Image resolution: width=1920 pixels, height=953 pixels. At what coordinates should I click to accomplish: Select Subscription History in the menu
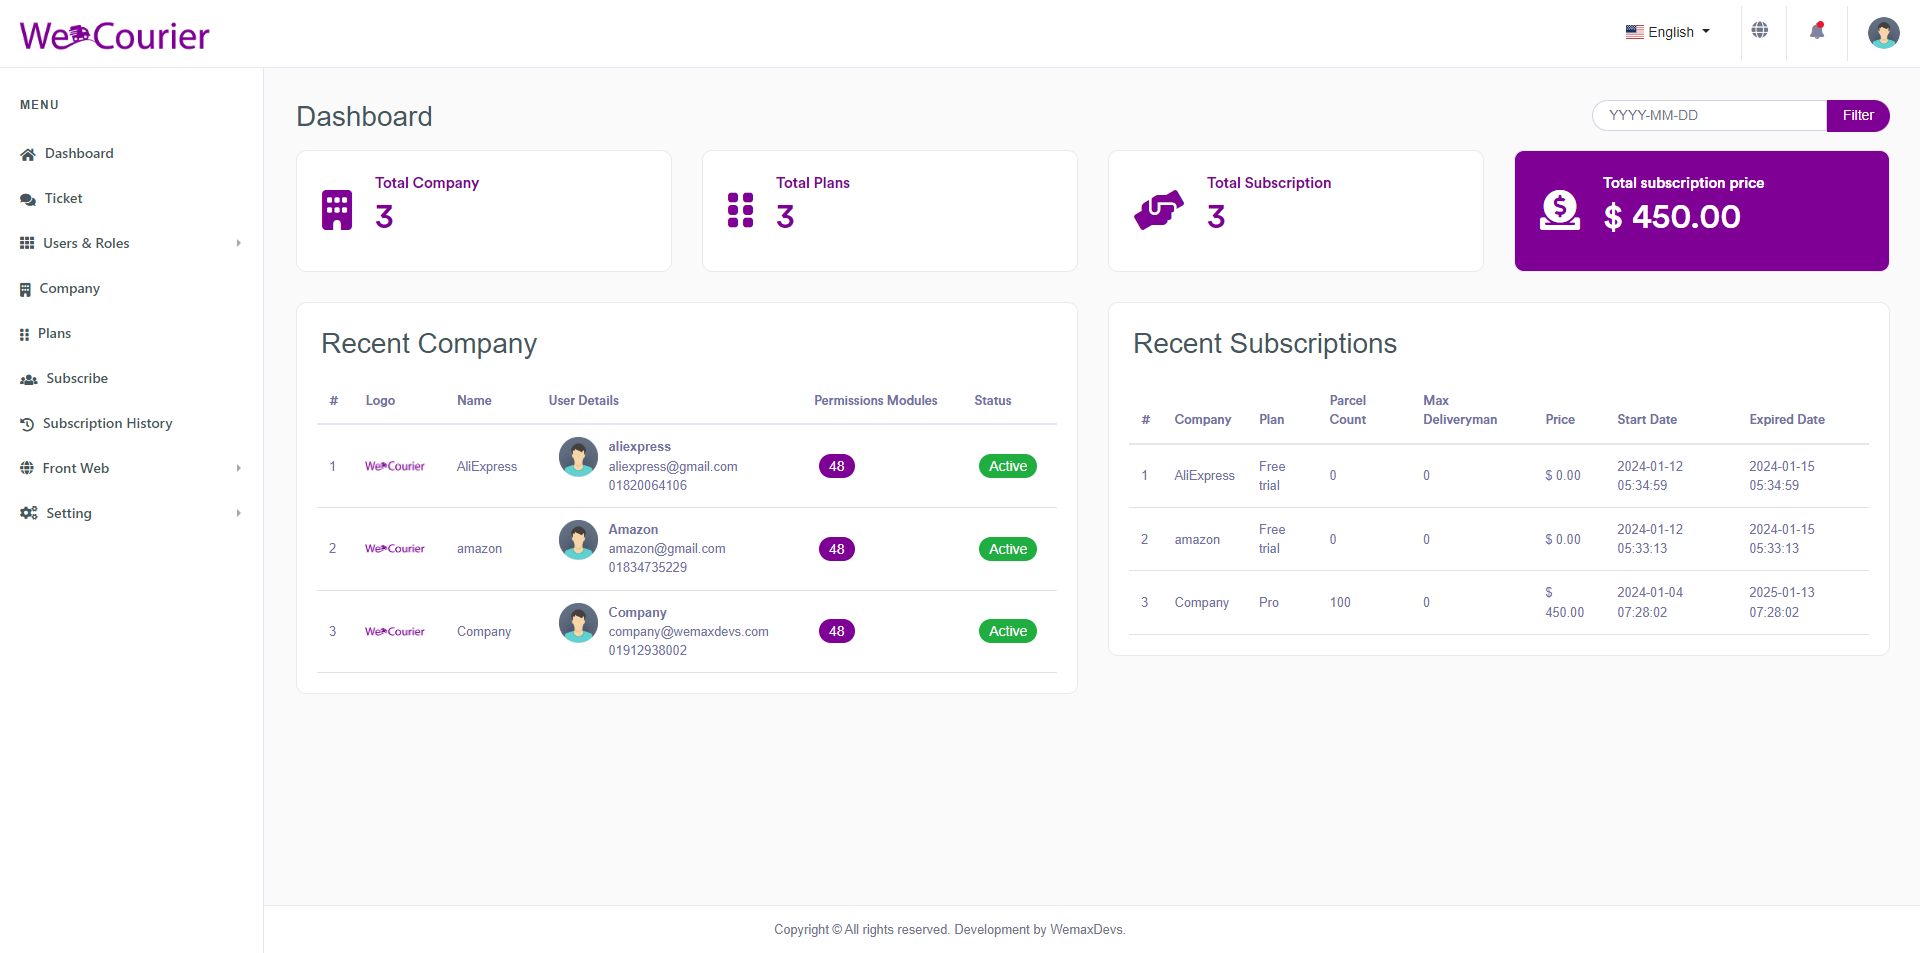[x=108, y=423]
